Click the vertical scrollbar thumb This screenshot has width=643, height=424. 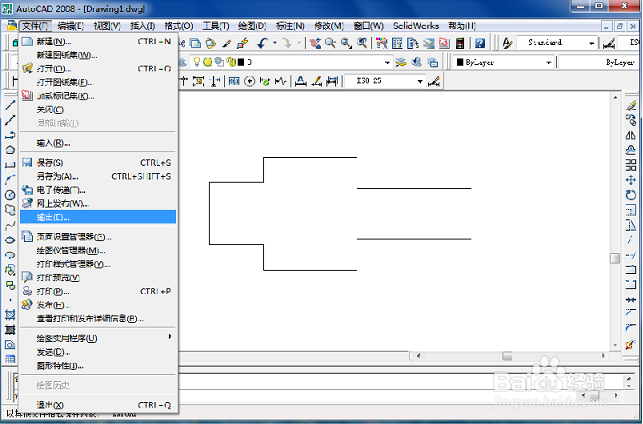(x=615, y=258)
